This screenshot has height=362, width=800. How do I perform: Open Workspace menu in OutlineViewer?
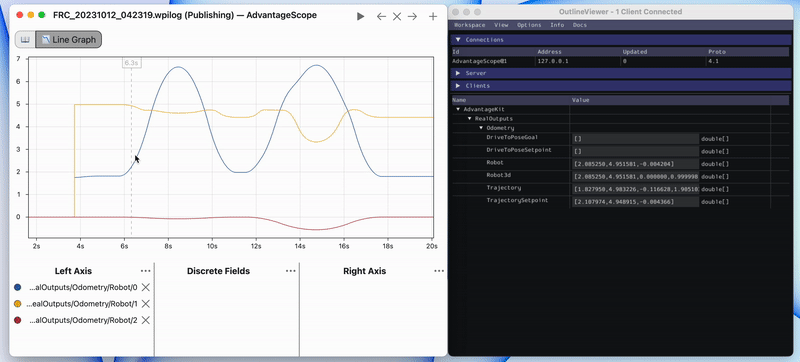470,25
